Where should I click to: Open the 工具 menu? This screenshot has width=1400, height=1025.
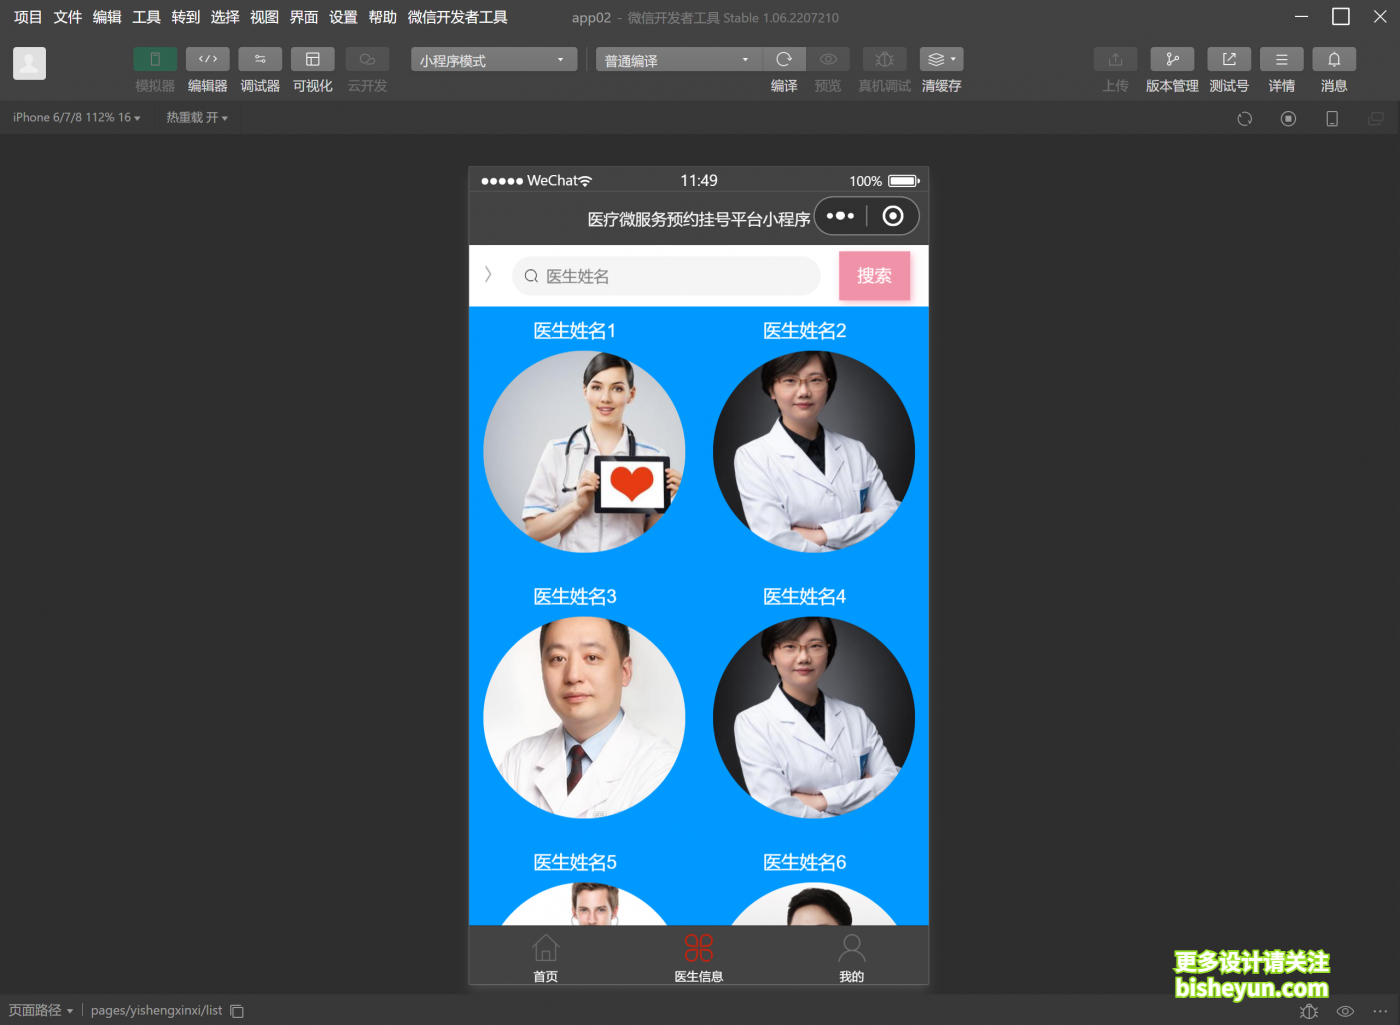(147, 17)
